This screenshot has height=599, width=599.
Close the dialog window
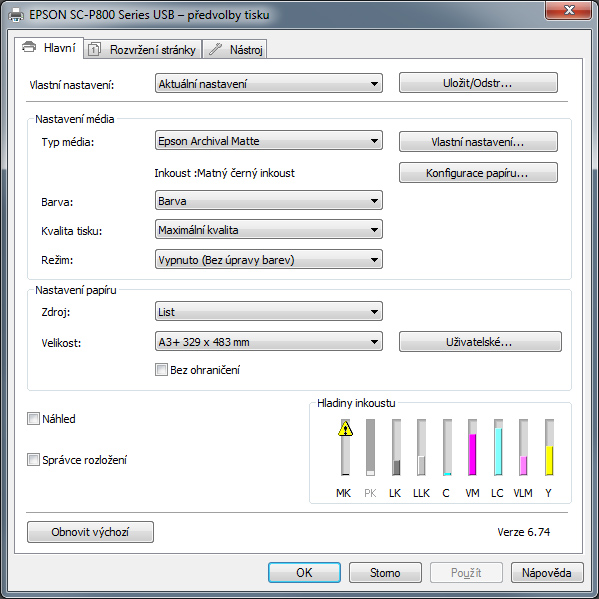click(569, 10)
